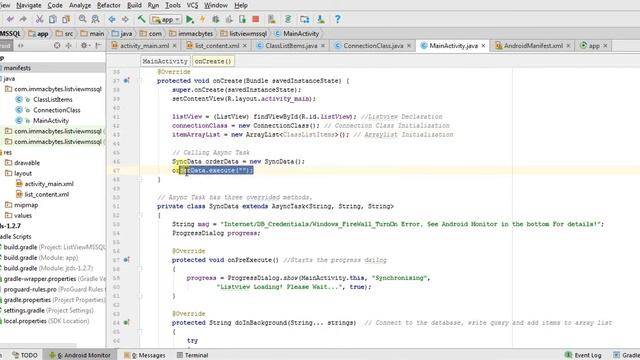Click override gutter marker beside onCreate
The width and height of the screenshot is (640, 360).
coord(127,80)
